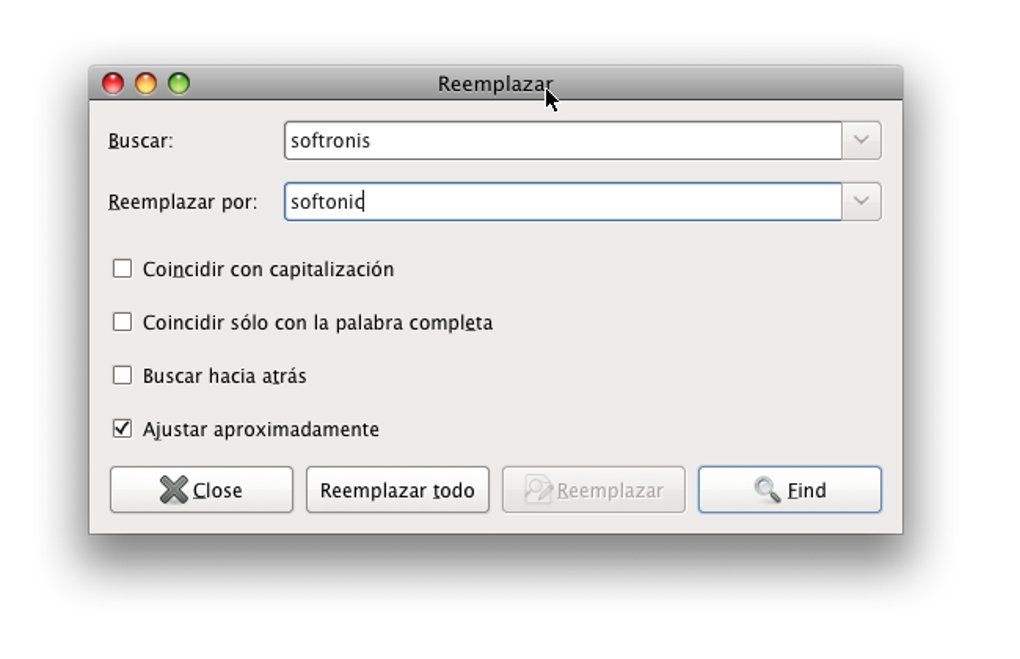Click the "Buscar:" field label
The width and height of the screenshot is (1020, 659).
(141, 141)
